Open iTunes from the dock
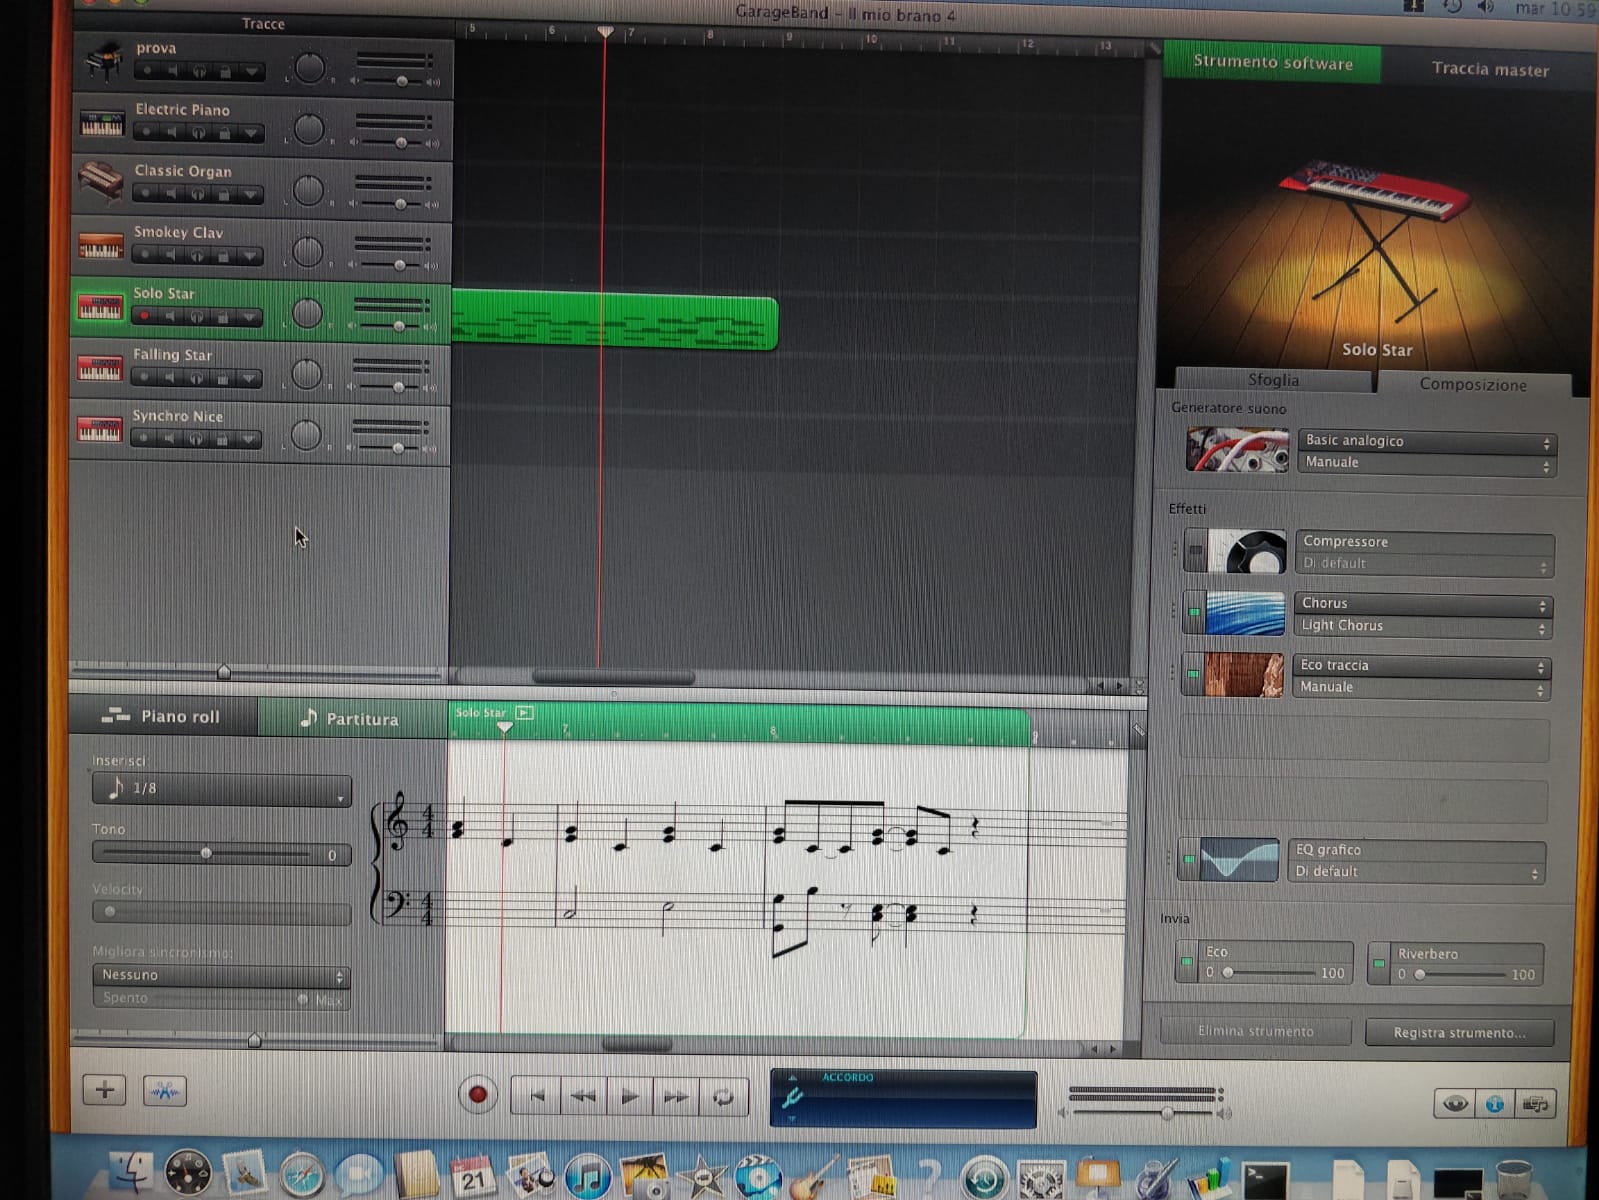Screen dimensions: 1599x1200 coord(588,1176)
